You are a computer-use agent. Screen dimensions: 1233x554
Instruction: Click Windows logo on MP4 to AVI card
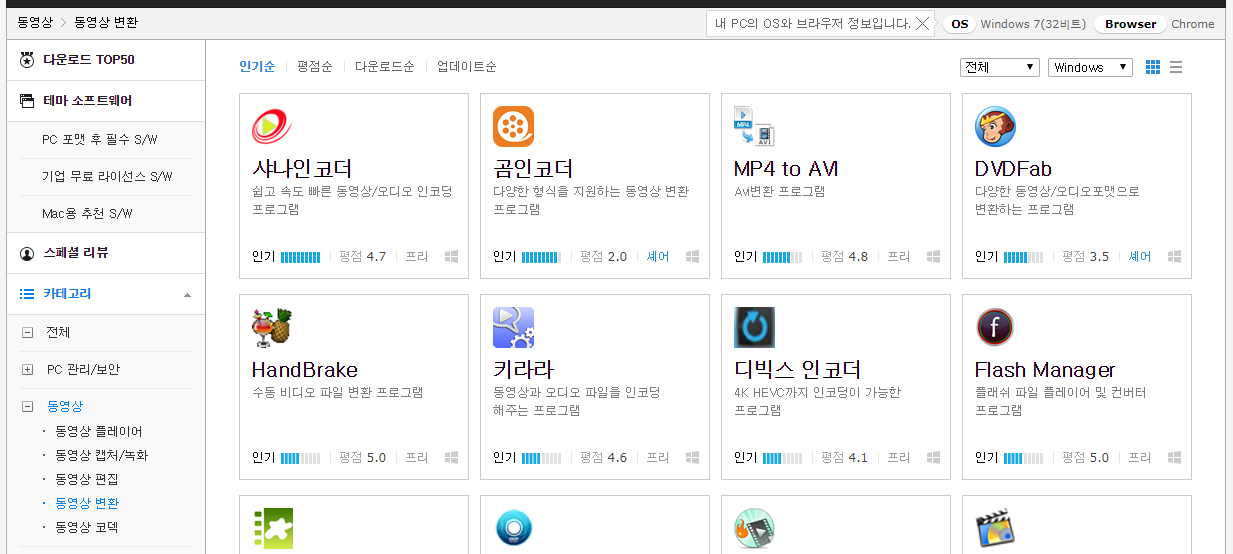click(934, 257)
